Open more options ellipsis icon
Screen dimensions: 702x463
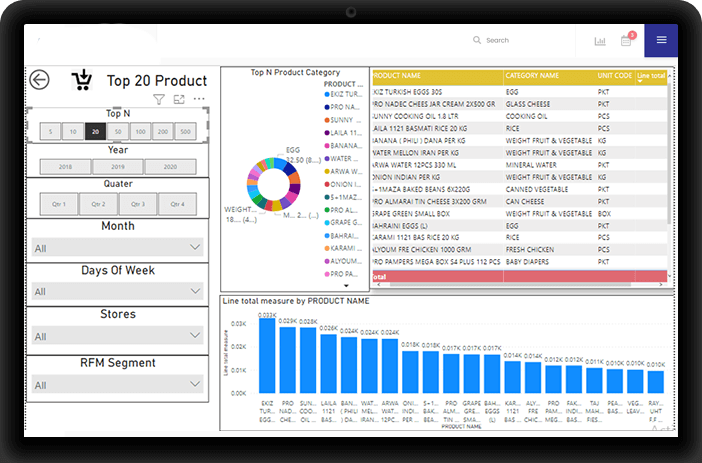(x=199, y=99)
